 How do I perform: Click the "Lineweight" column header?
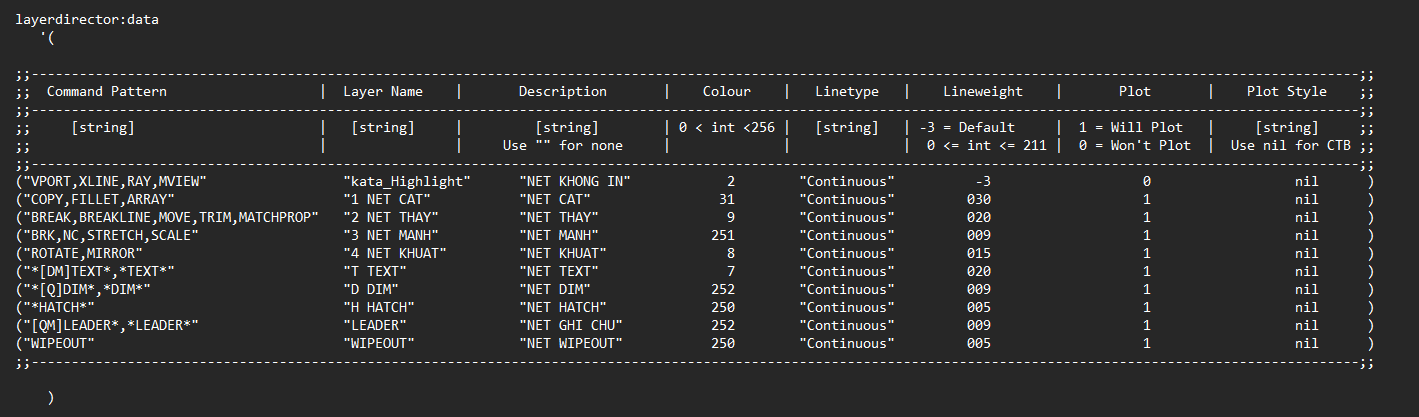click(983, 91)
